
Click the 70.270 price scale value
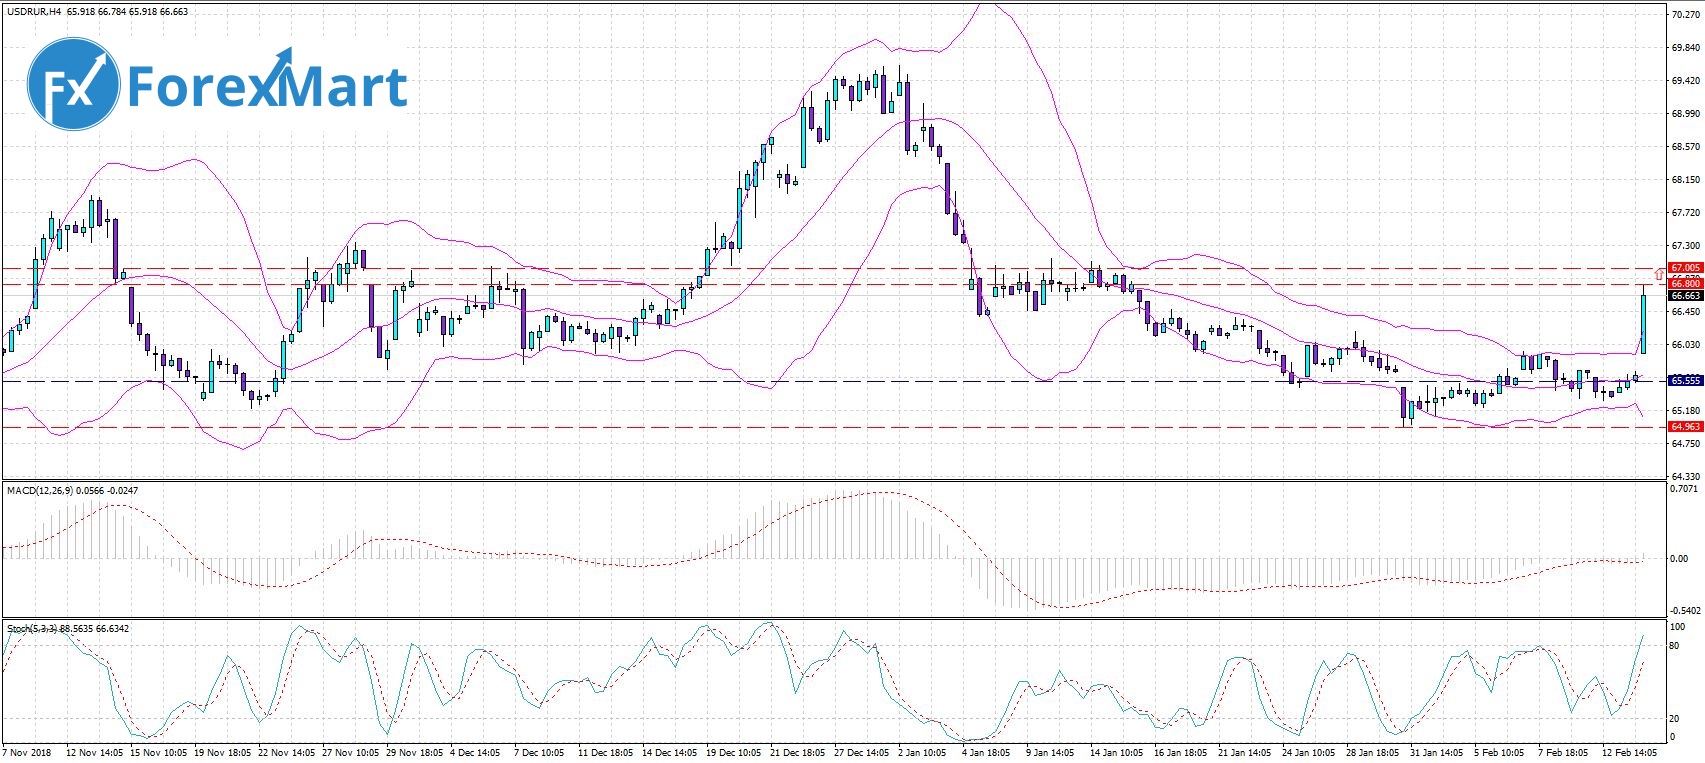coord(1685,15)
